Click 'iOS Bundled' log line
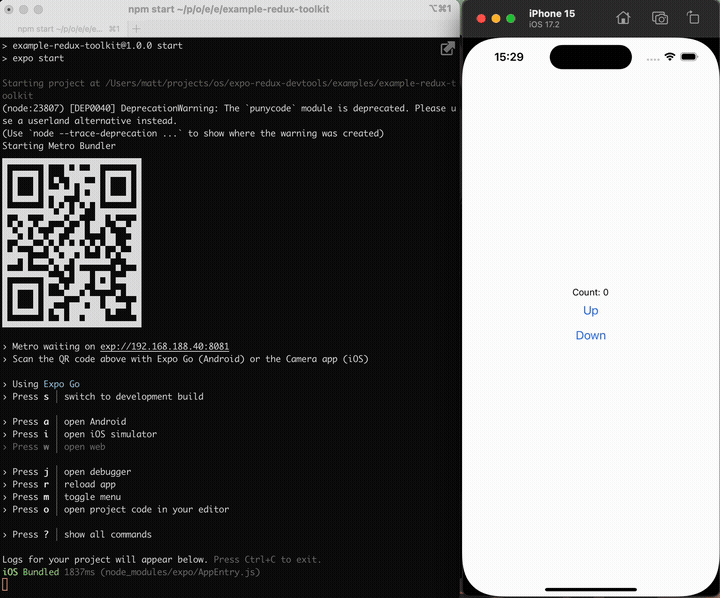The width and height of the screenshot is (720, 598). click(131, 572)
